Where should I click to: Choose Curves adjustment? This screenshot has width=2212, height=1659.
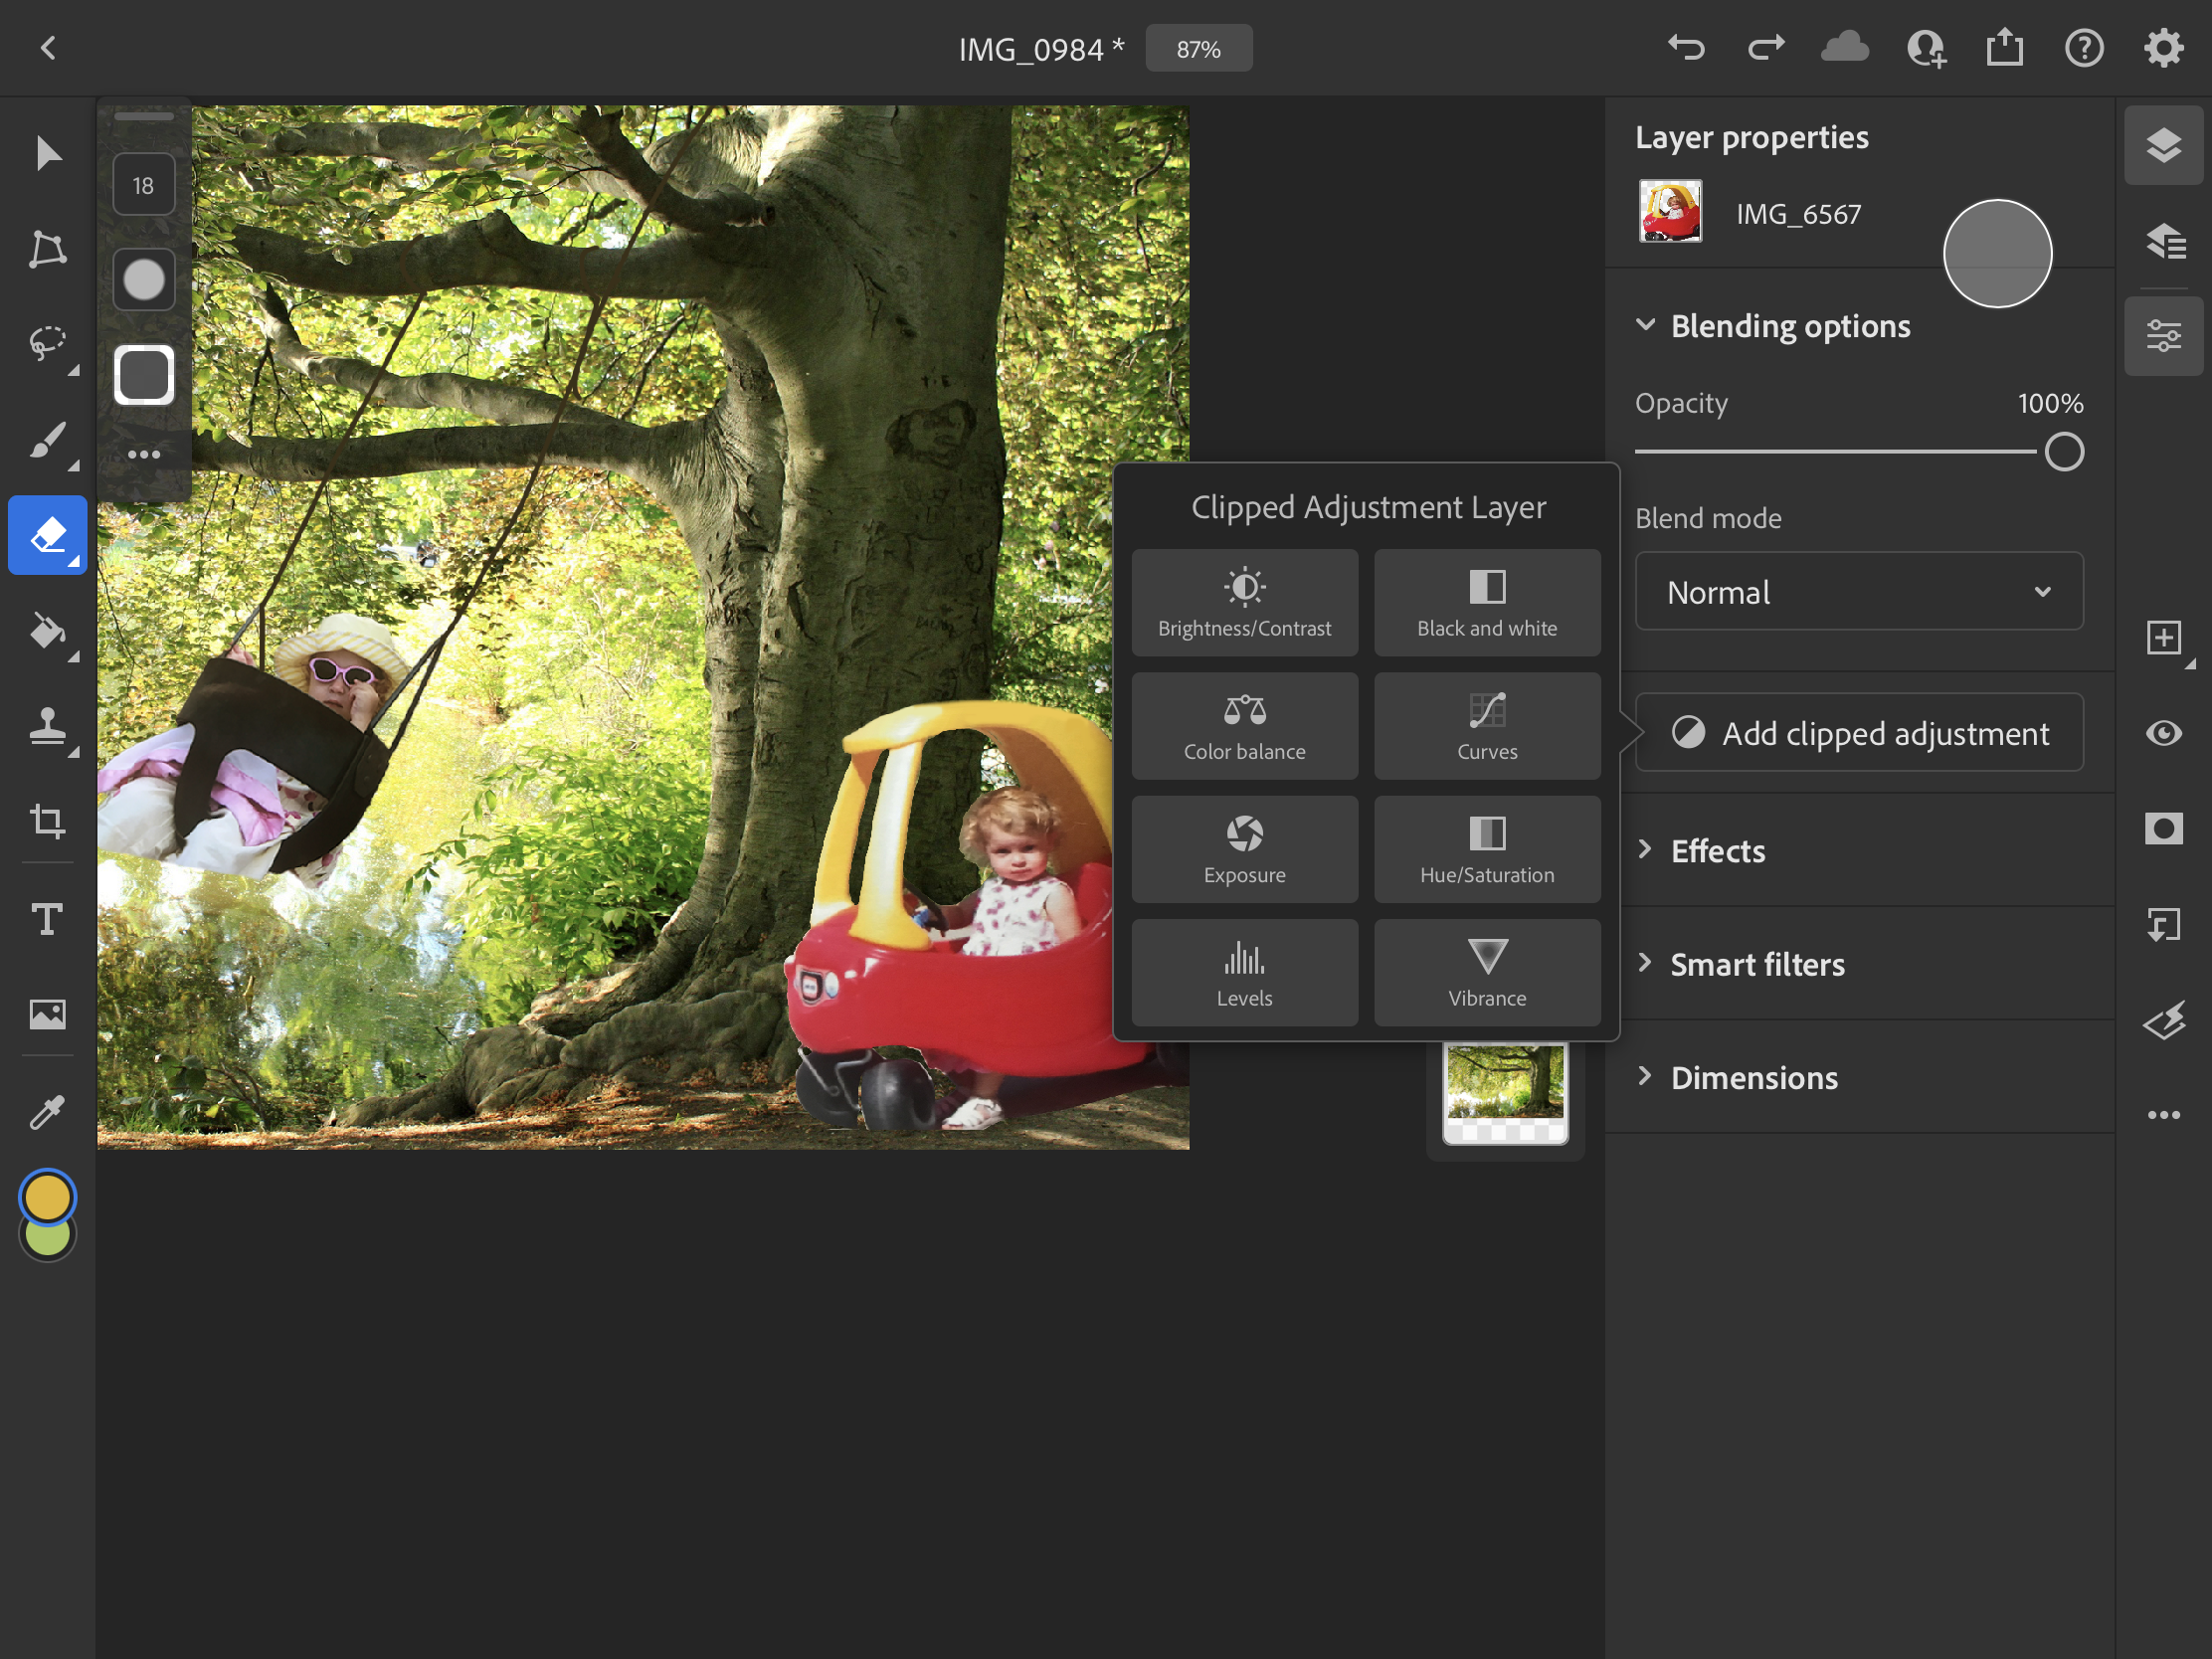[1486, 726]
